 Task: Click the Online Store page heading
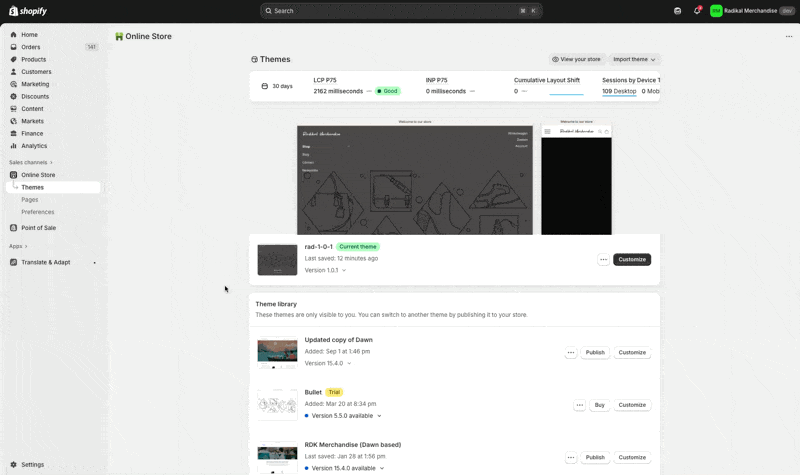[148, 36]
